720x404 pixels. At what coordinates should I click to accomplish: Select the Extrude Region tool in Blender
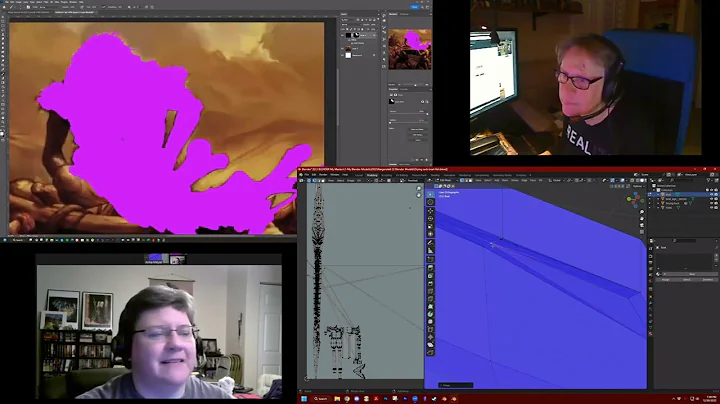coord(430,268)
